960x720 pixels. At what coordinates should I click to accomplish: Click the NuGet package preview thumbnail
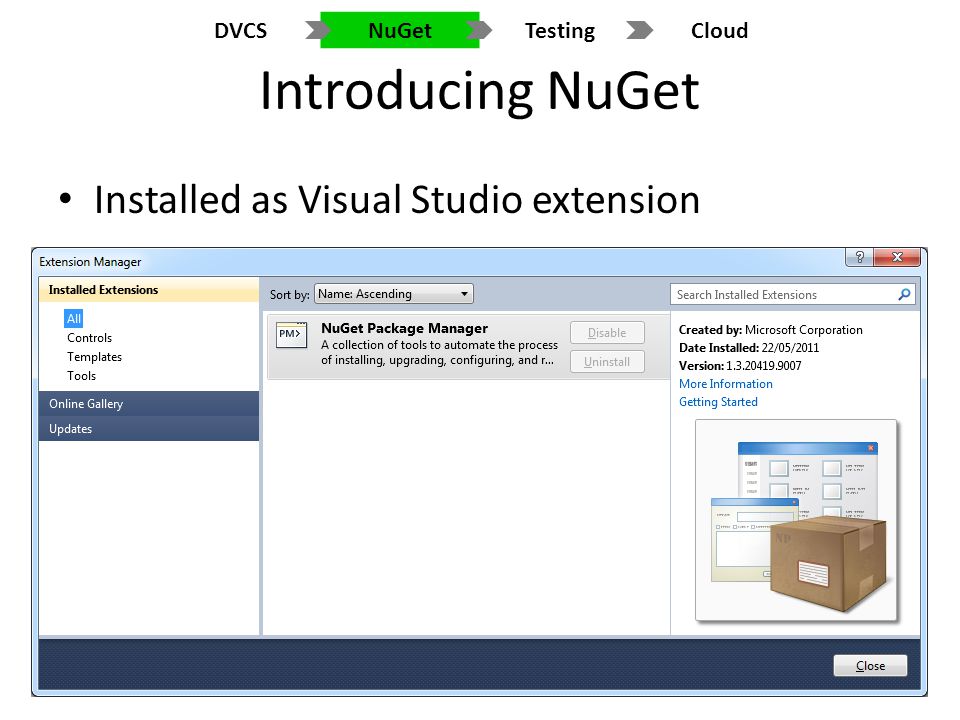797,521
